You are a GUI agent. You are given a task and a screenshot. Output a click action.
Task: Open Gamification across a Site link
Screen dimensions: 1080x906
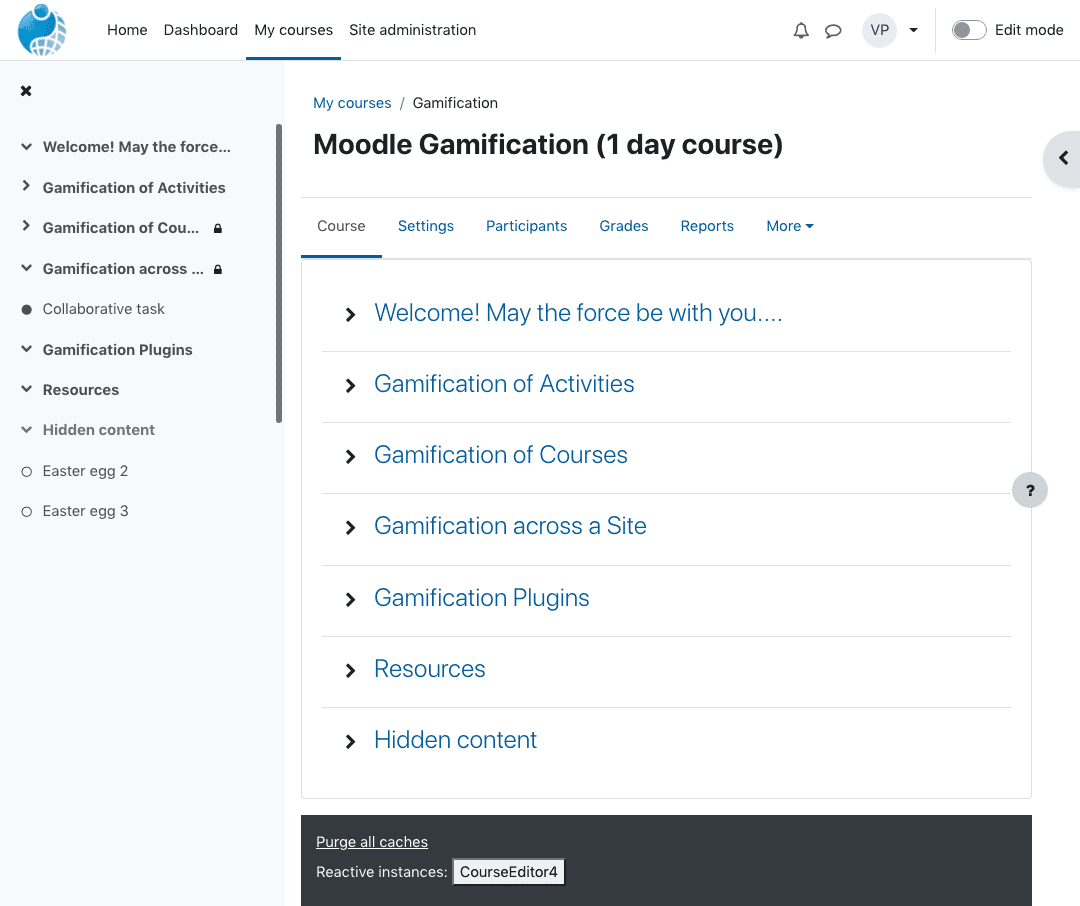(x=510, y=526)
